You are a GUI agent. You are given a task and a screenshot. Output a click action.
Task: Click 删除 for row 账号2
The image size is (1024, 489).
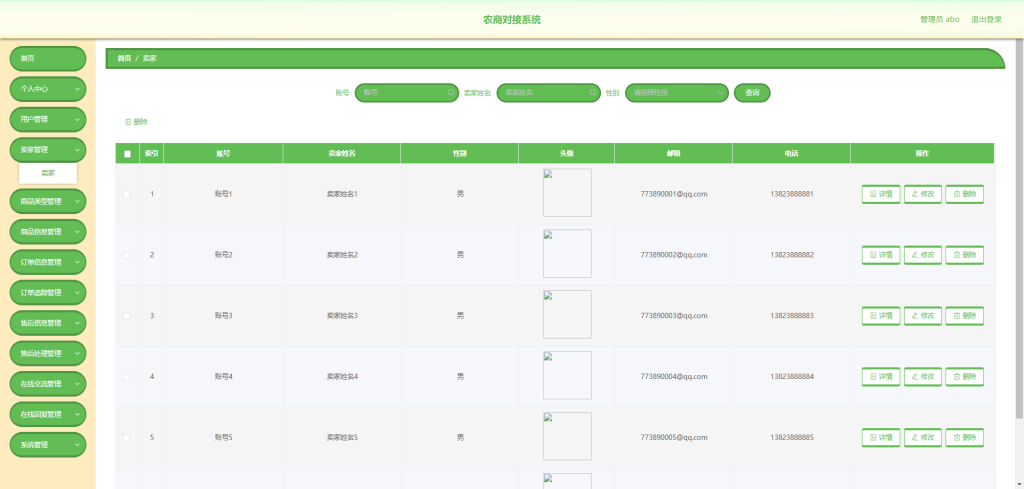965,255
